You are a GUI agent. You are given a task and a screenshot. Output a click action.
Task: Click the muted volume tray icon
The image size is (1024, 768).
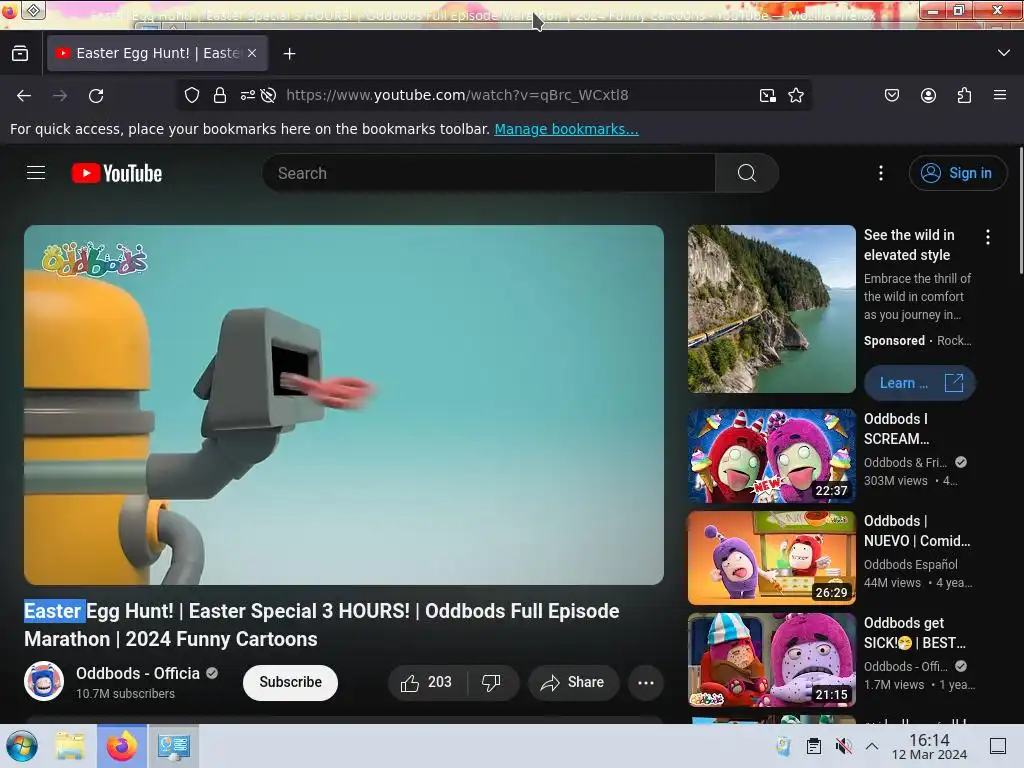pyautogui.click(x=843, y=746)
